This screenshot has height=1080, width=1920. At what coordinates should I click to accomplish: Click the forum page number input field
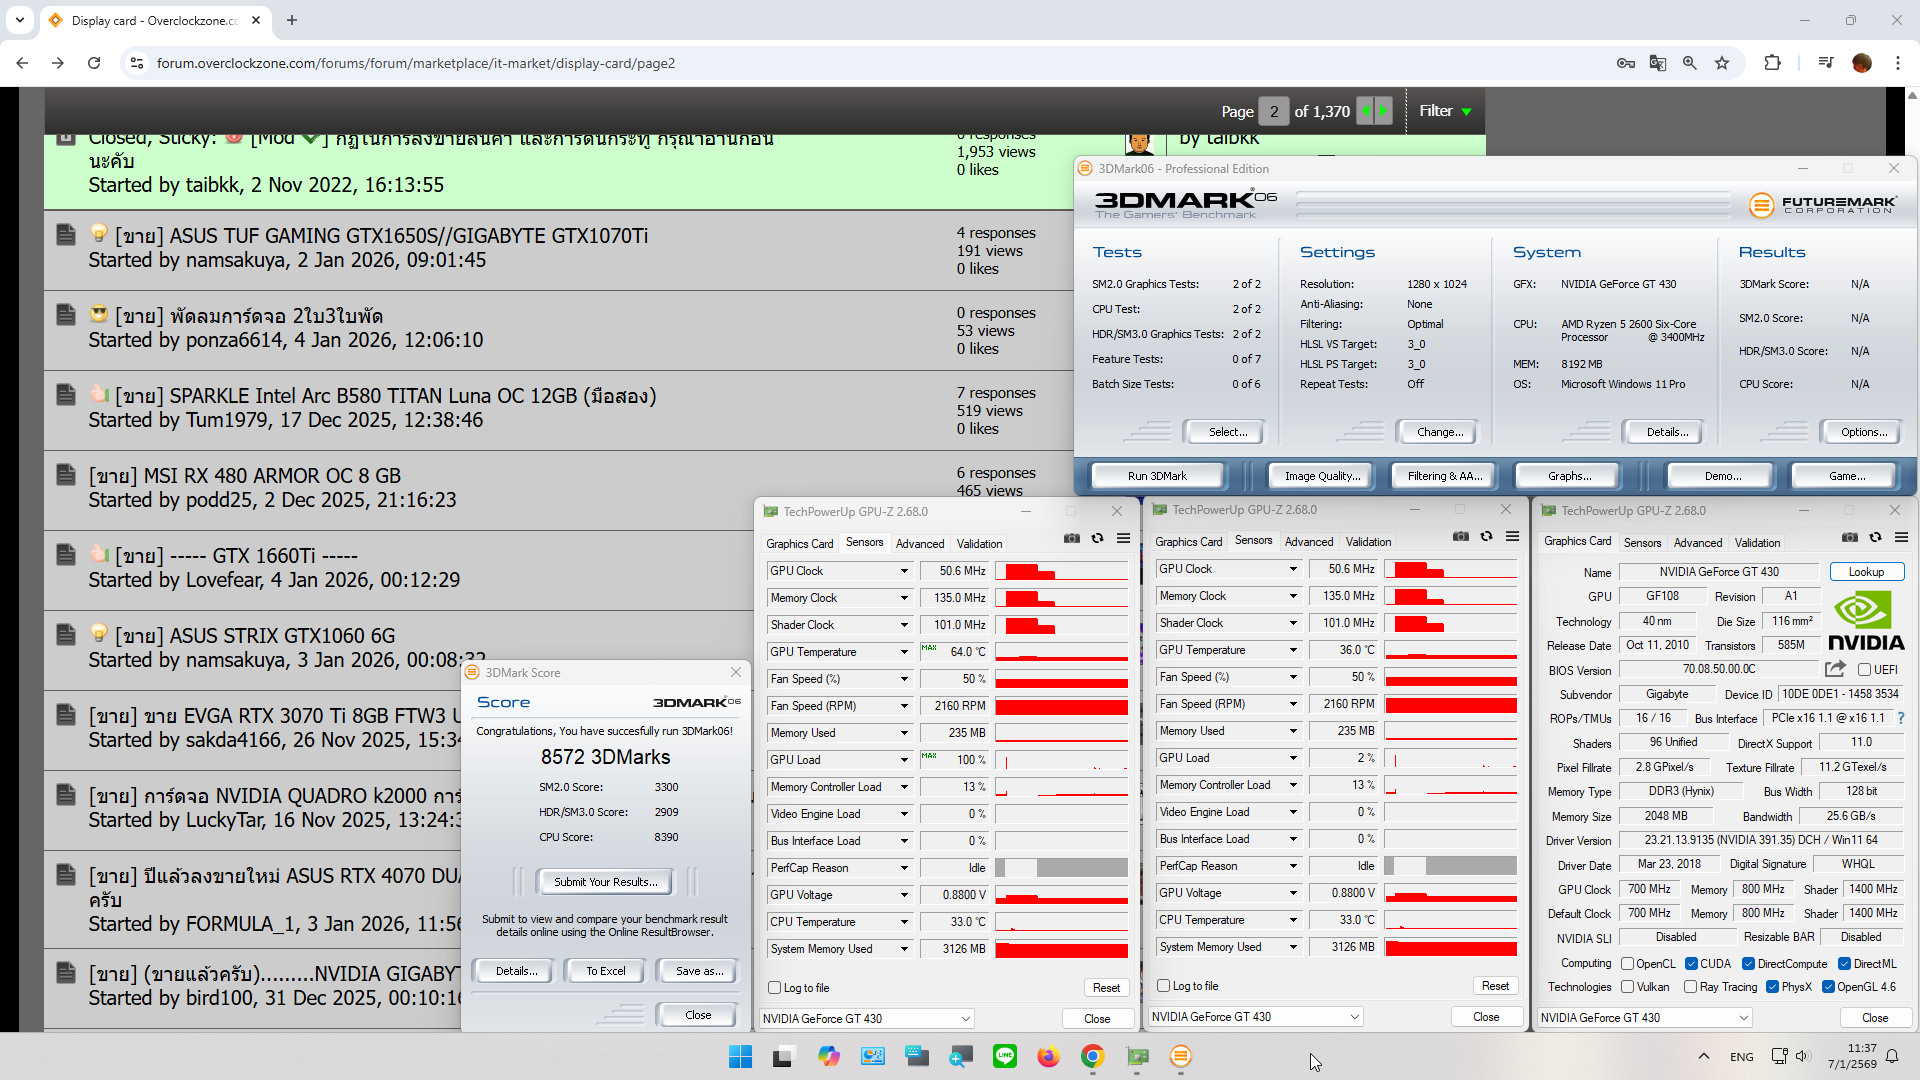[1273, 112]
